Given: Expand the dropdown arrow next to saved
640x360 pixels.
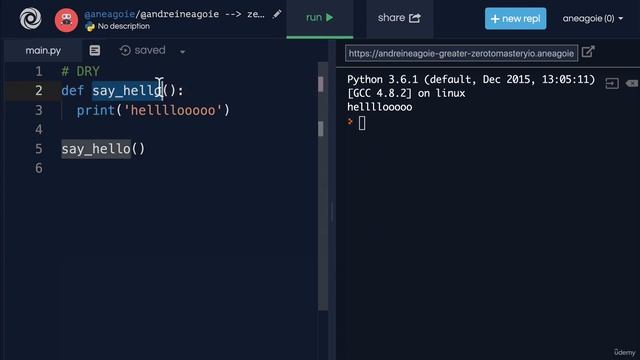Looking at the screenshot, I should 182,51.
